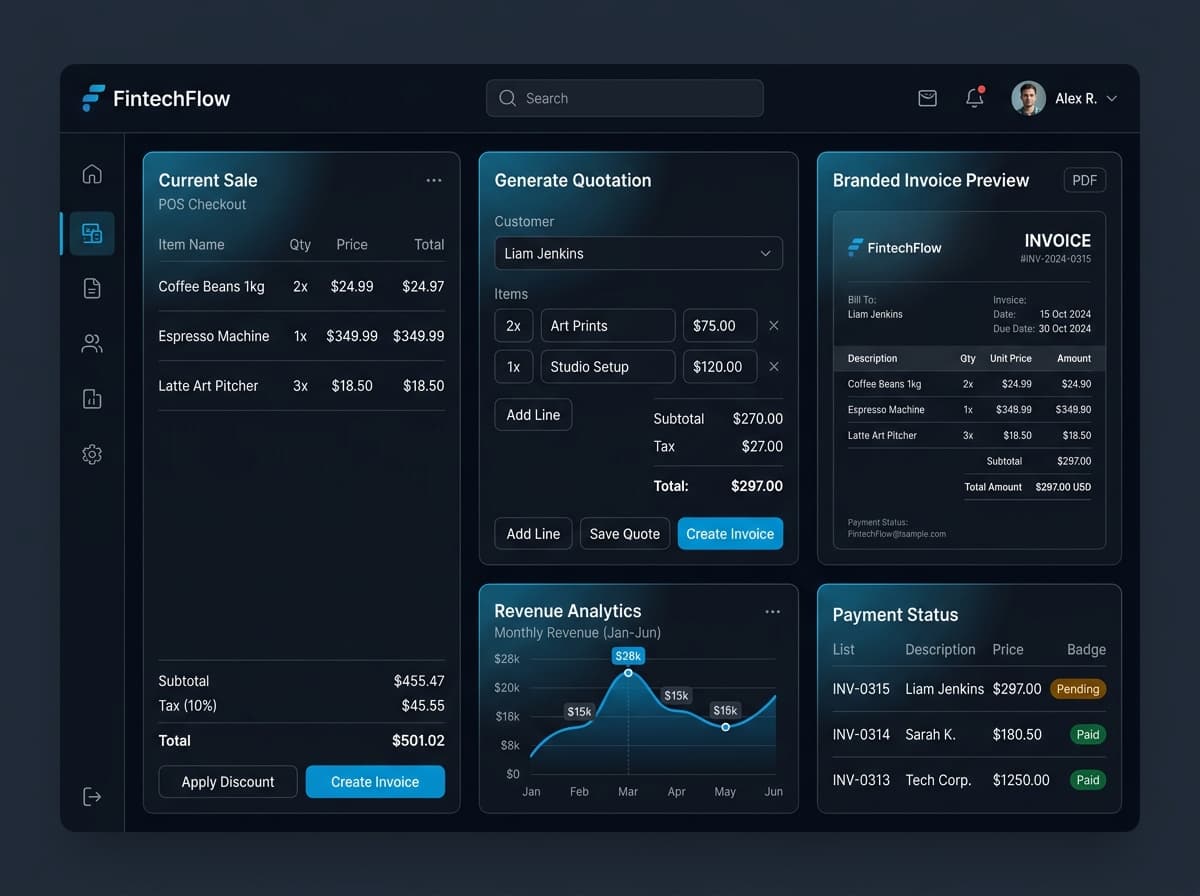Click the $297.00 quotation Total amount
This screenshot has width=1200, height=896.
click(x=757, y=486)
